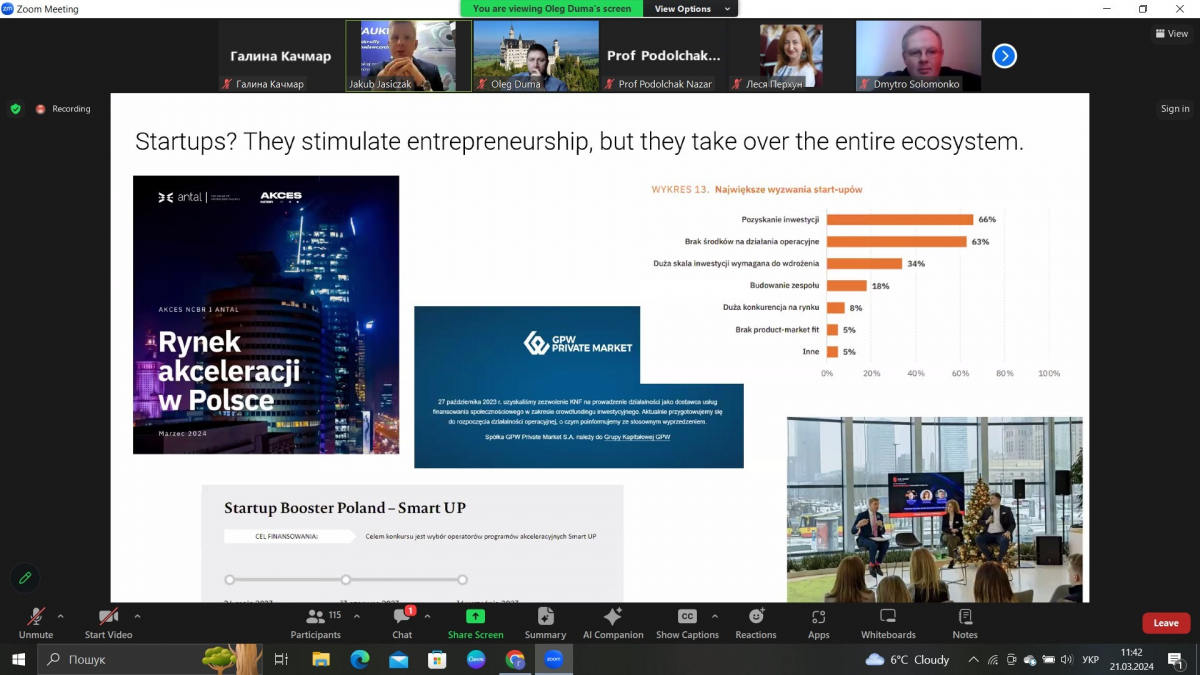Click the Zoom icon on the taskbar
The height and width of the screenshot is (675, 1200).
[553, 659]
